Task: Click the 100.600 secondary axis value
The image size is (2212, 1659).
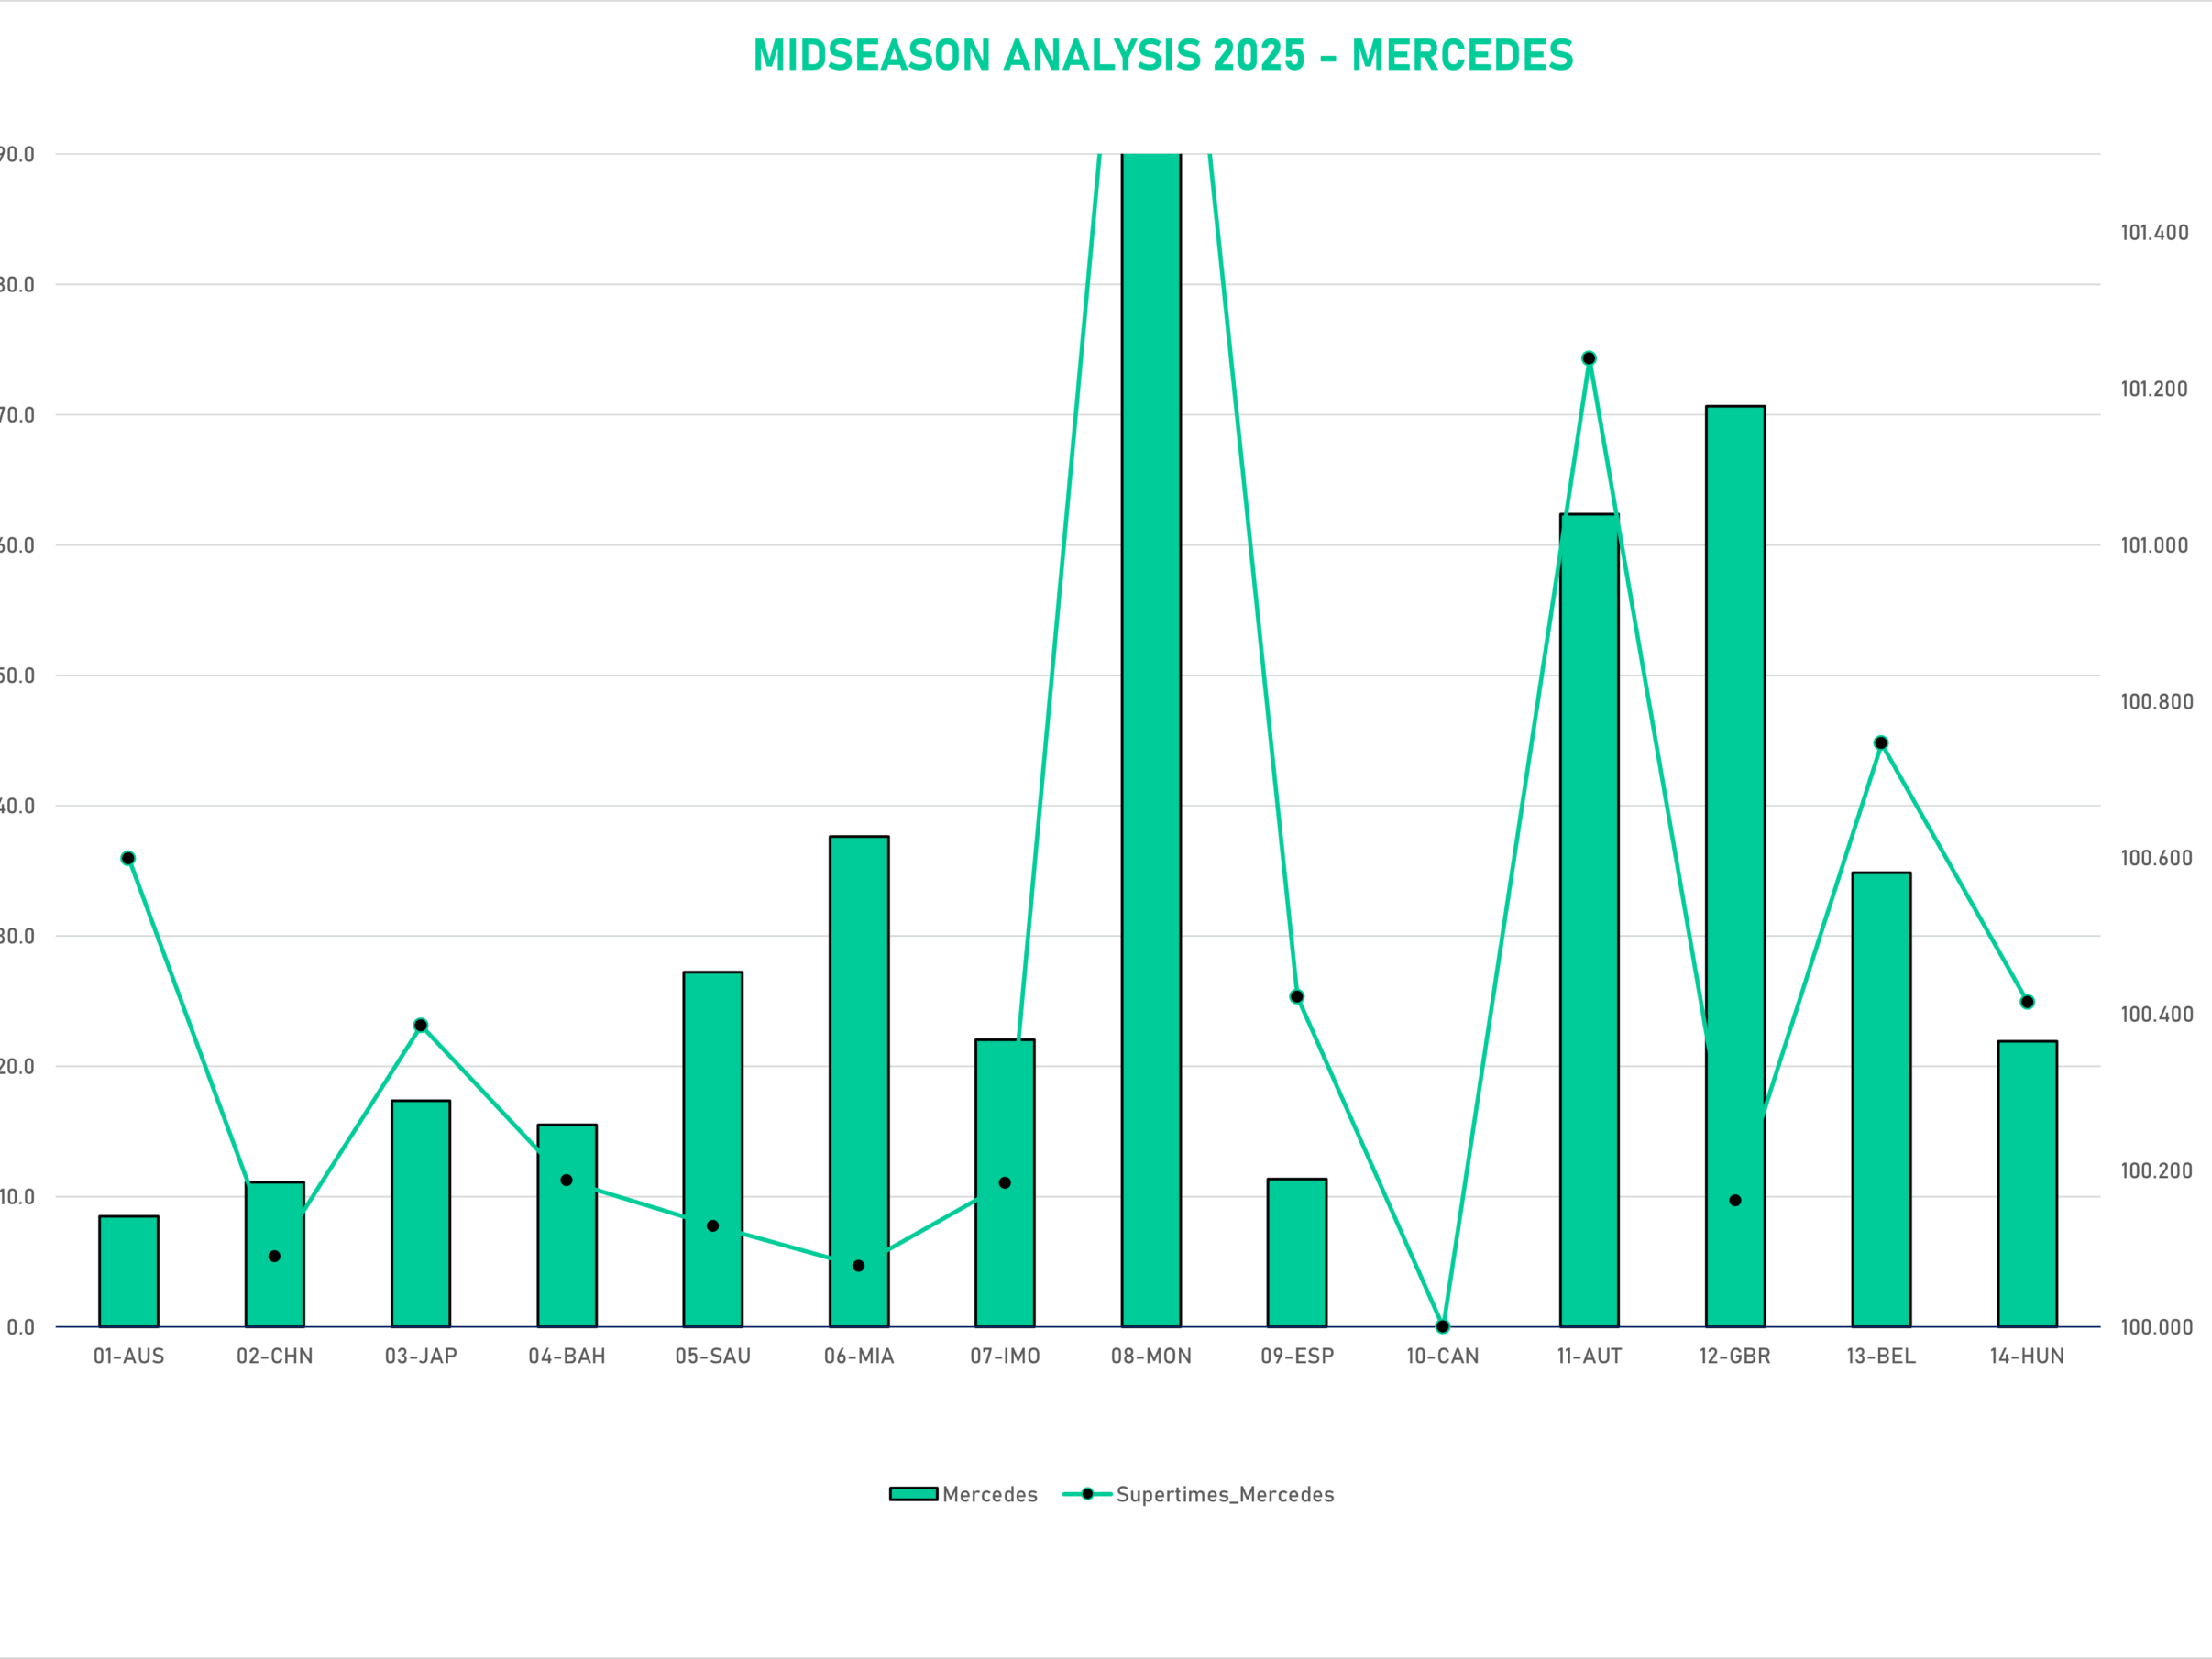Action: click(x=2157, y=858)
